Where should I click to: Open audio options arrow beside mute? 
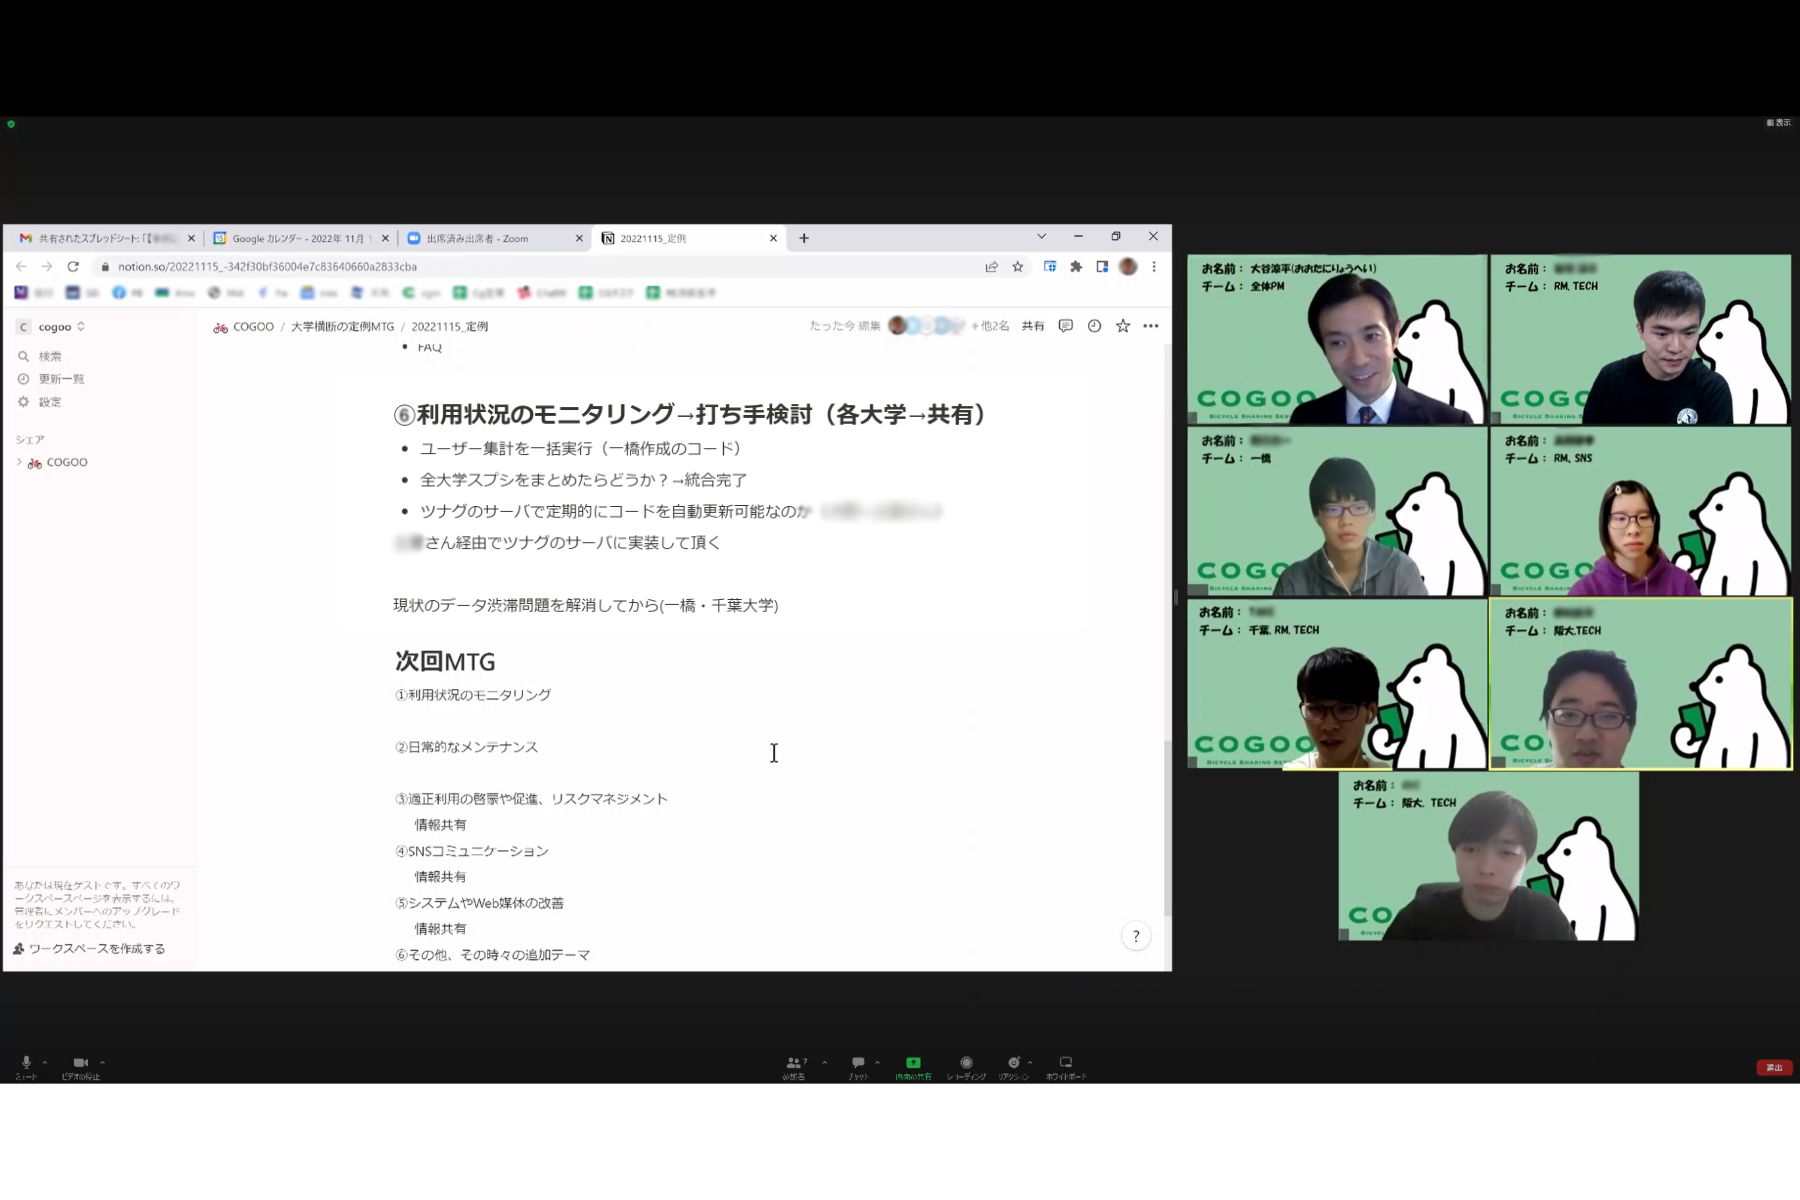45,1062
